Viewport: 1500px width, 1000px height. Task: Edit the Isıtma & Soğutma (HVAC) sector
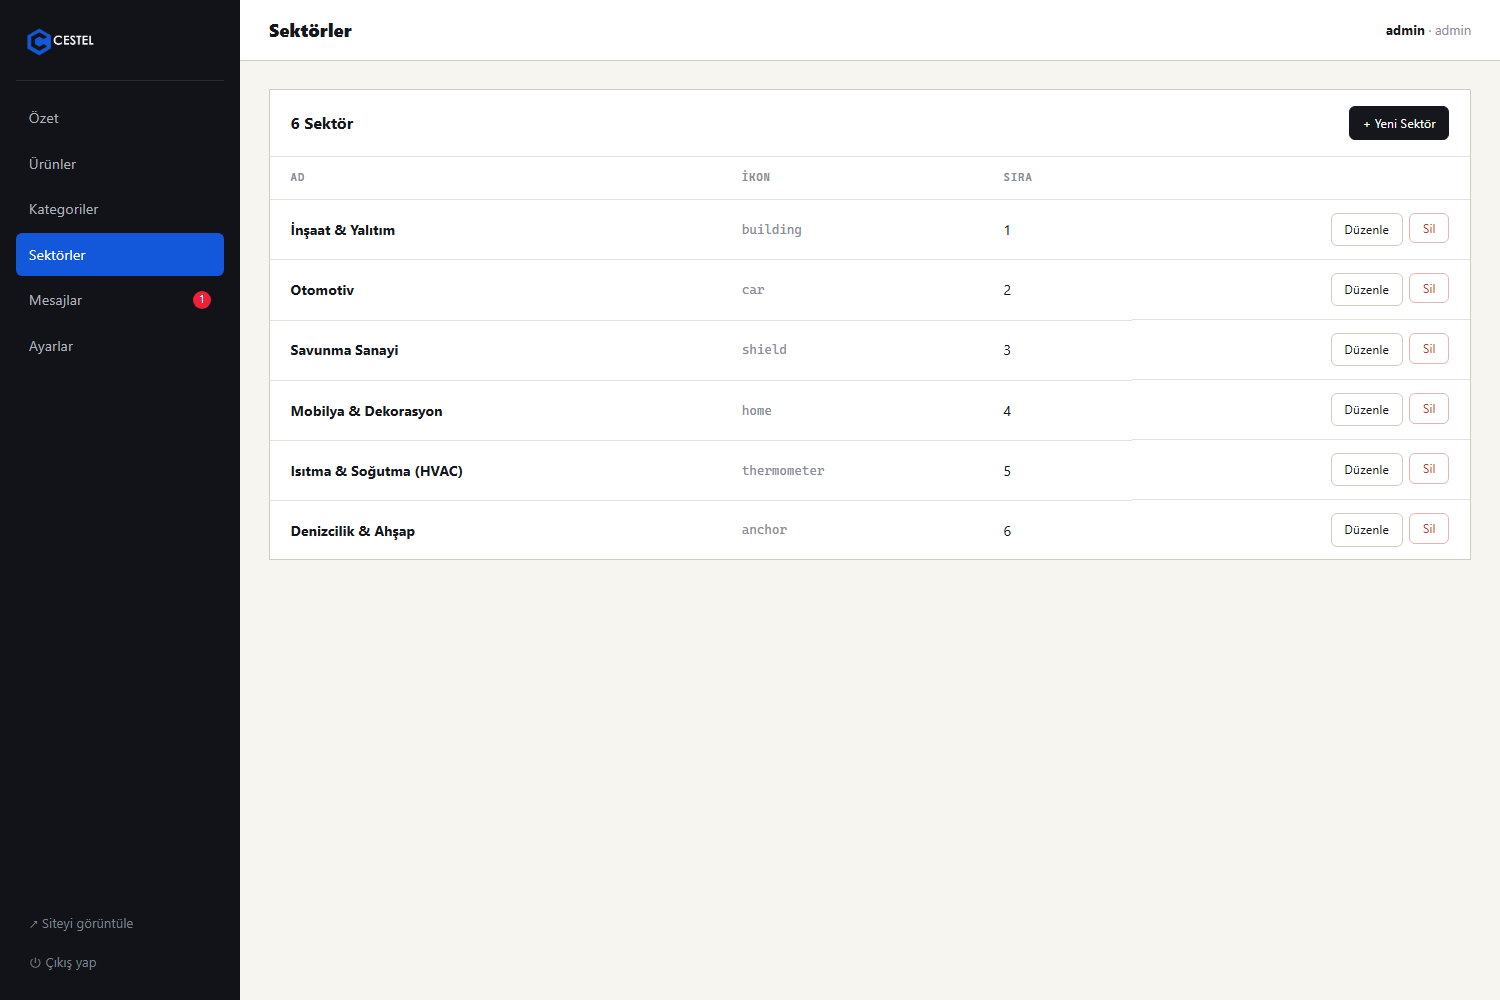coord(1367,470)
